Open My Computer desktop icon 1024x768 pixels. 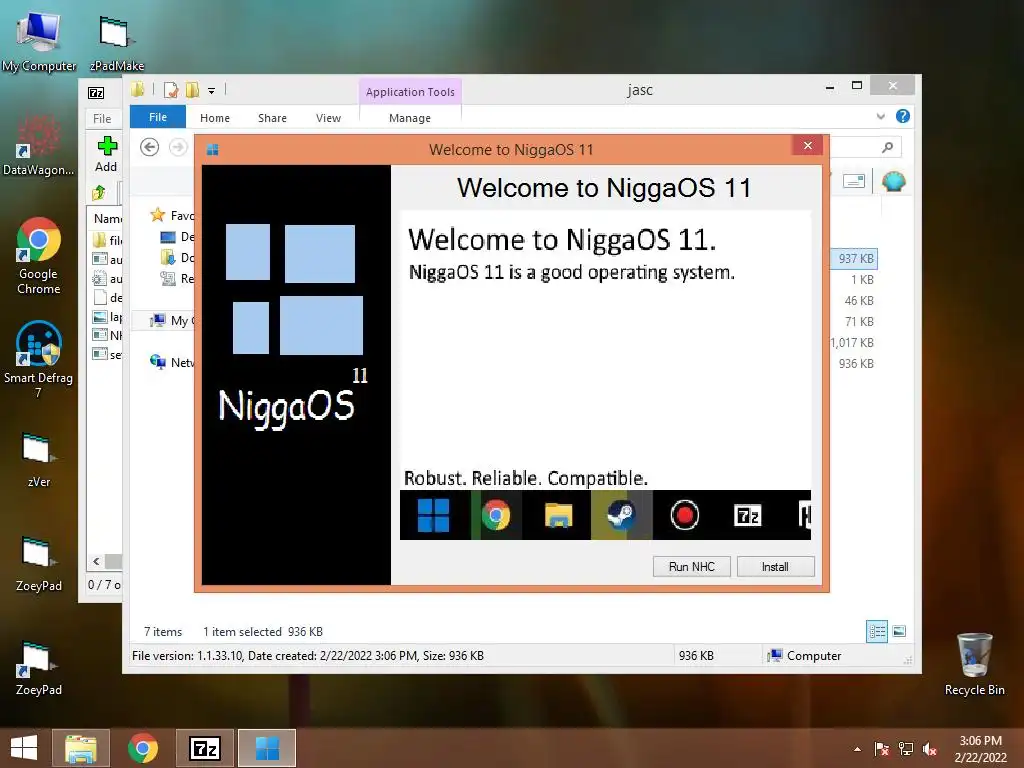coord(39,37)
